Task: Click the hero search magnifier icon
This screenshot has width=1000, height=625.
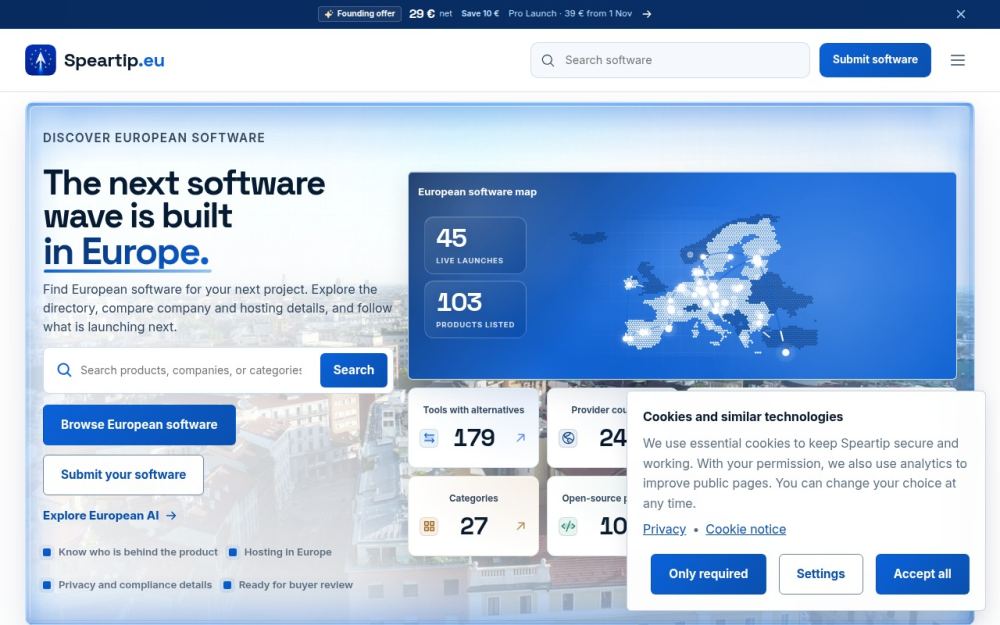Action: [x=64, y=370]
